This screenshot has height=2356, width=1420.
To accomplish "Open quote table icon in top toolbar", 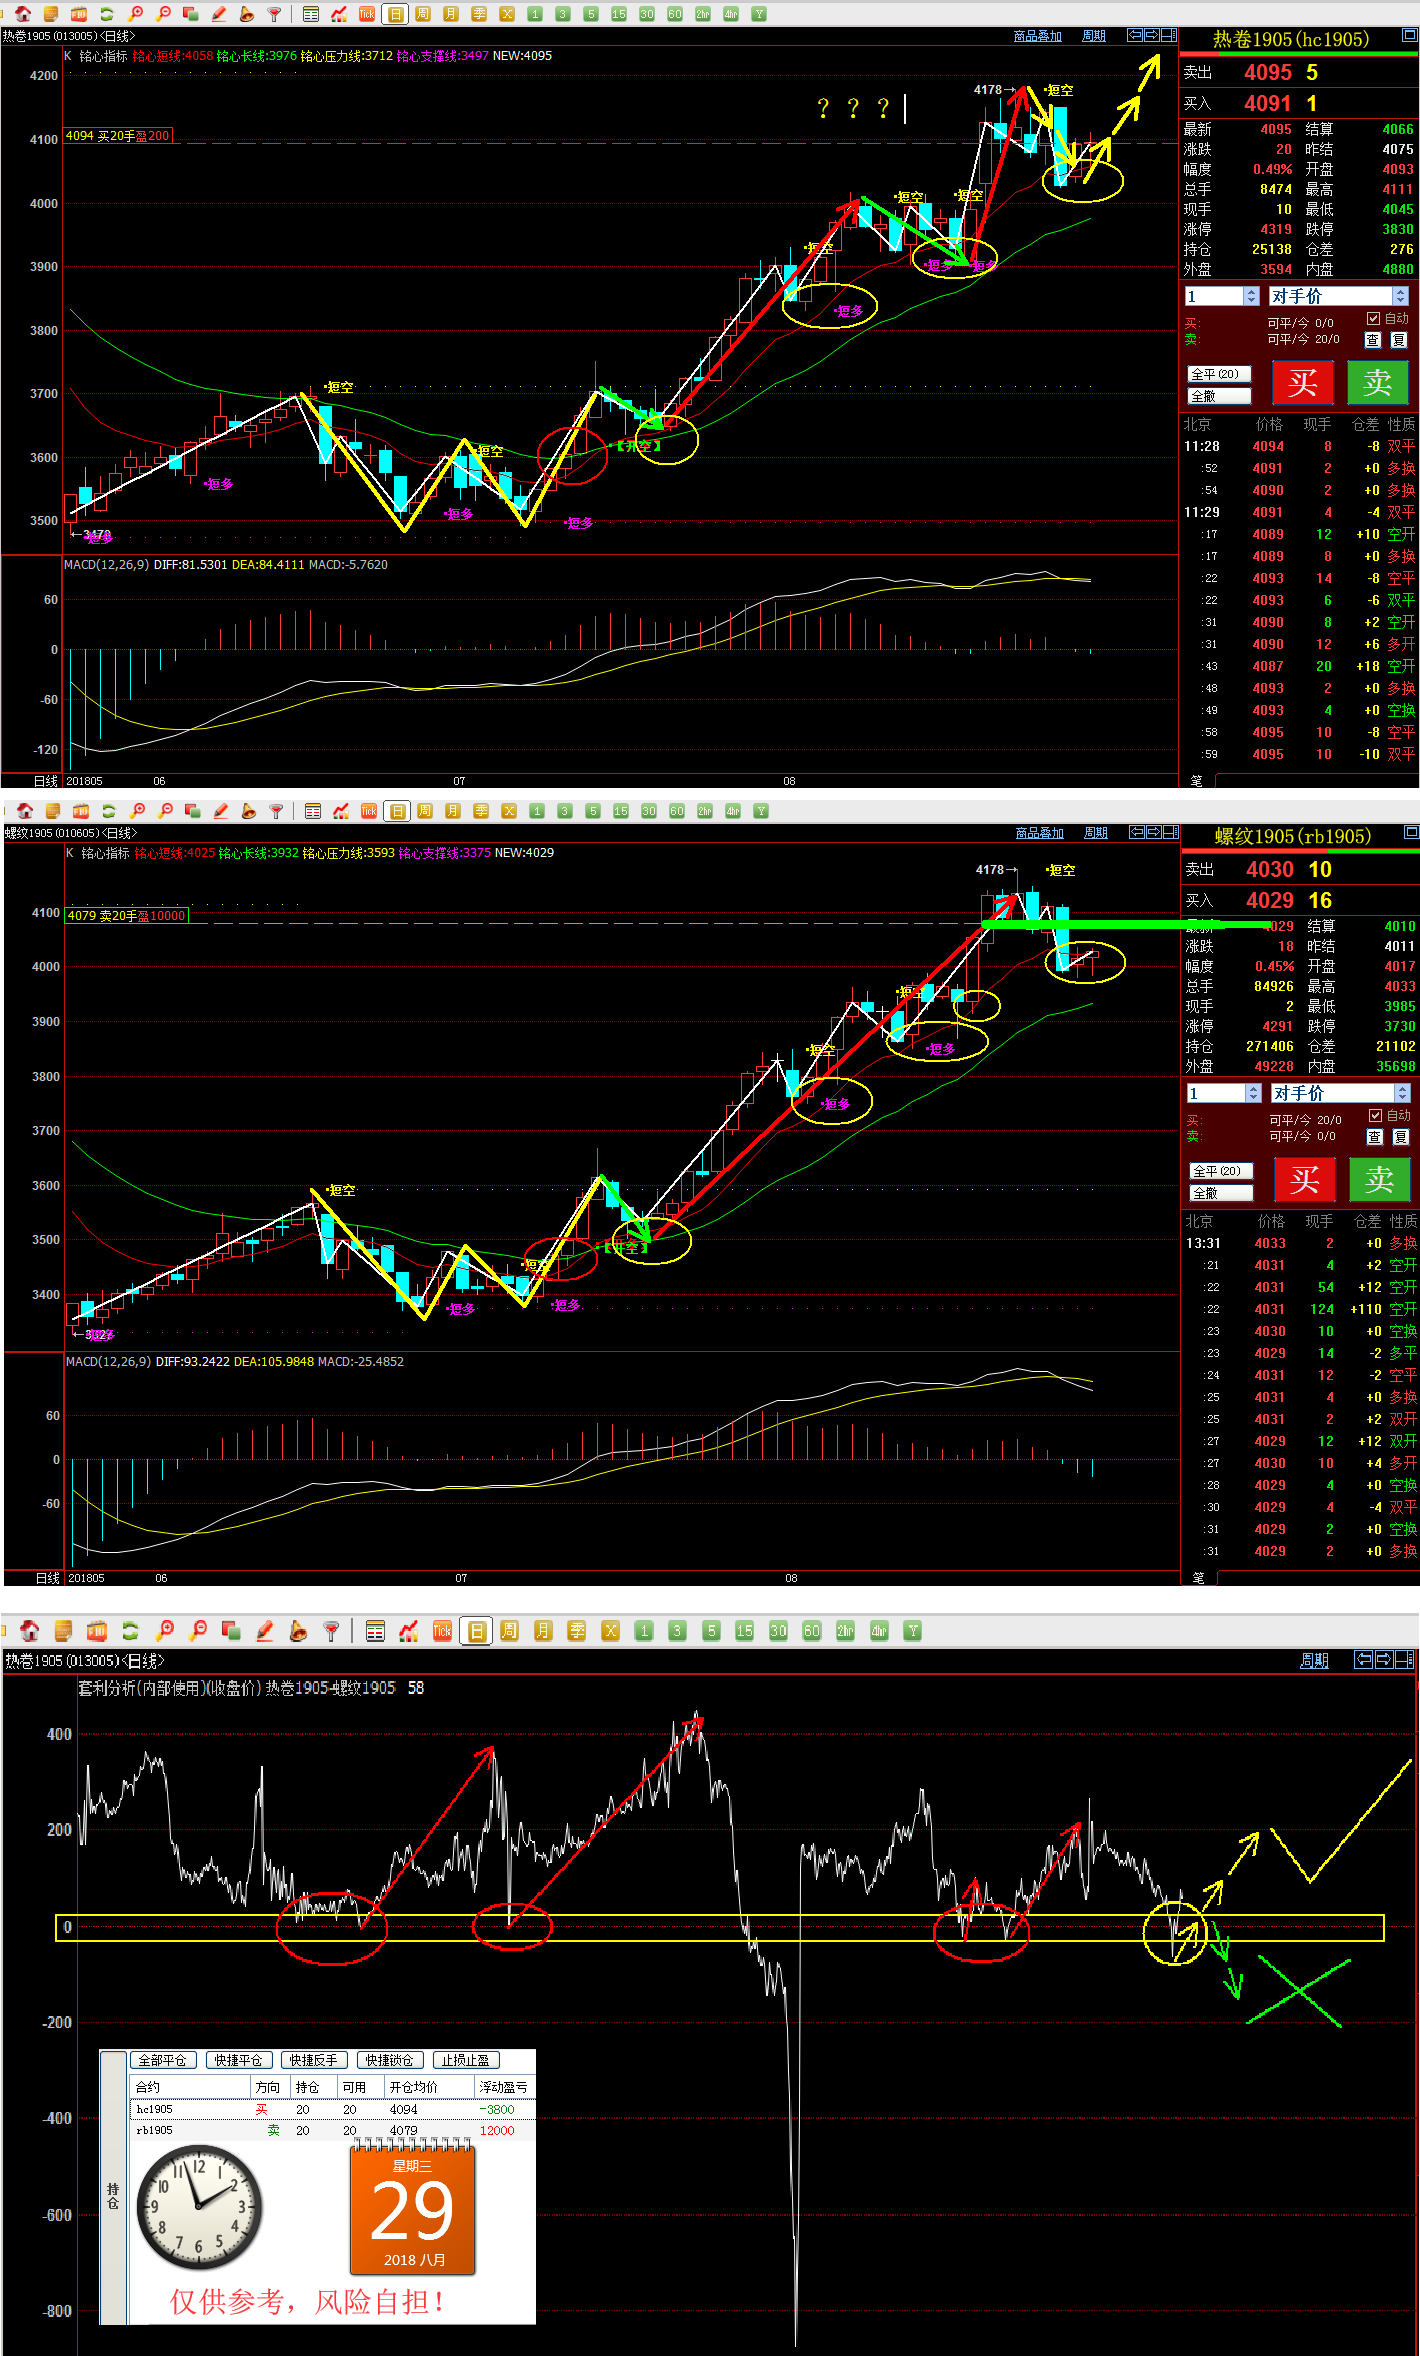I will [x=311, y=14].
